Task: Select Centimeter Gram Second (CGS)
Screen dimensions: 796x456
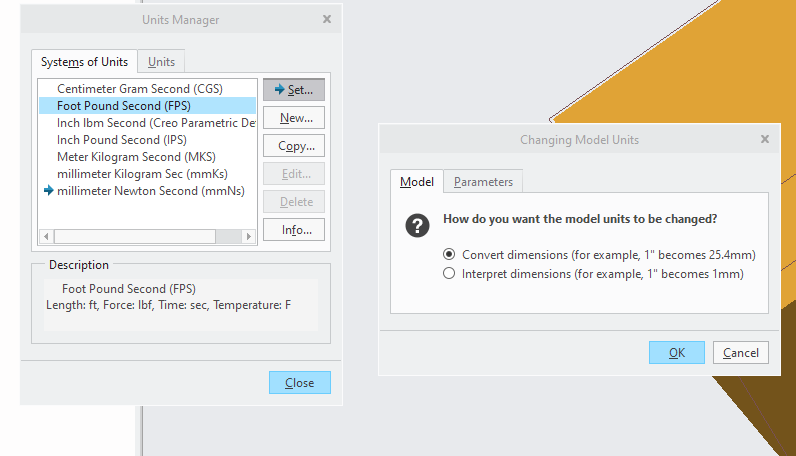Action: 147,89
